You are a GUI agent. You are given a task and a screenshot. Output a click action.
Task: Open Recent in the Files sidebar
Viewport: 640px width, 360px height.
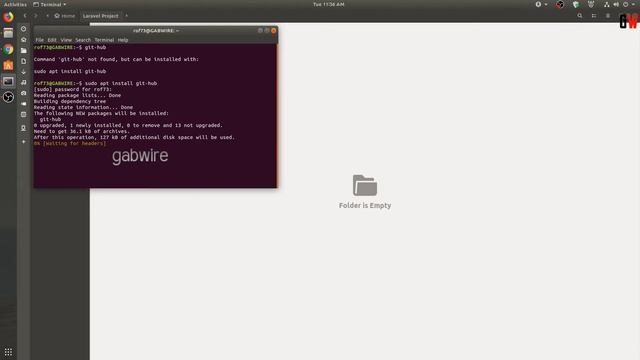tap(24, 29)
